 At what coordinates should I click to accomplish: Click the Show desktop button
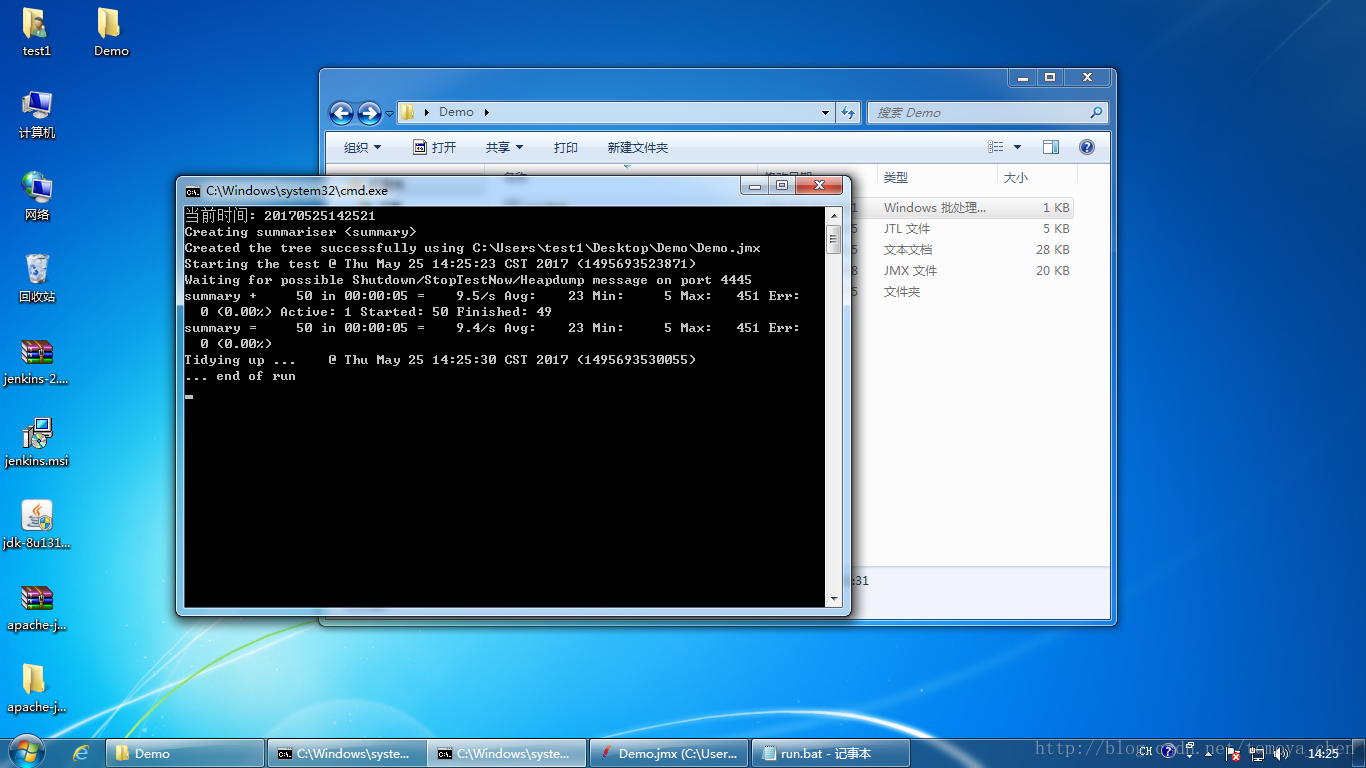pyautogui.click(x=1358, y=753)
